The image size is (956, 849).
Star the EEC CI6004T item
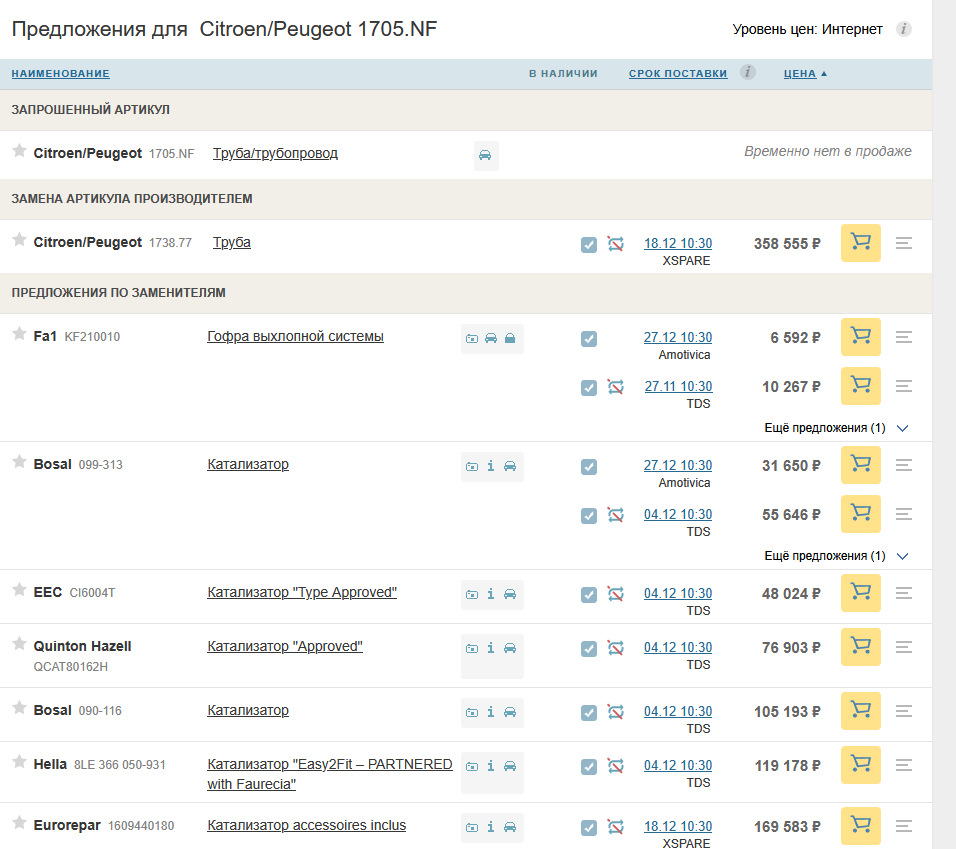[20, 589]
